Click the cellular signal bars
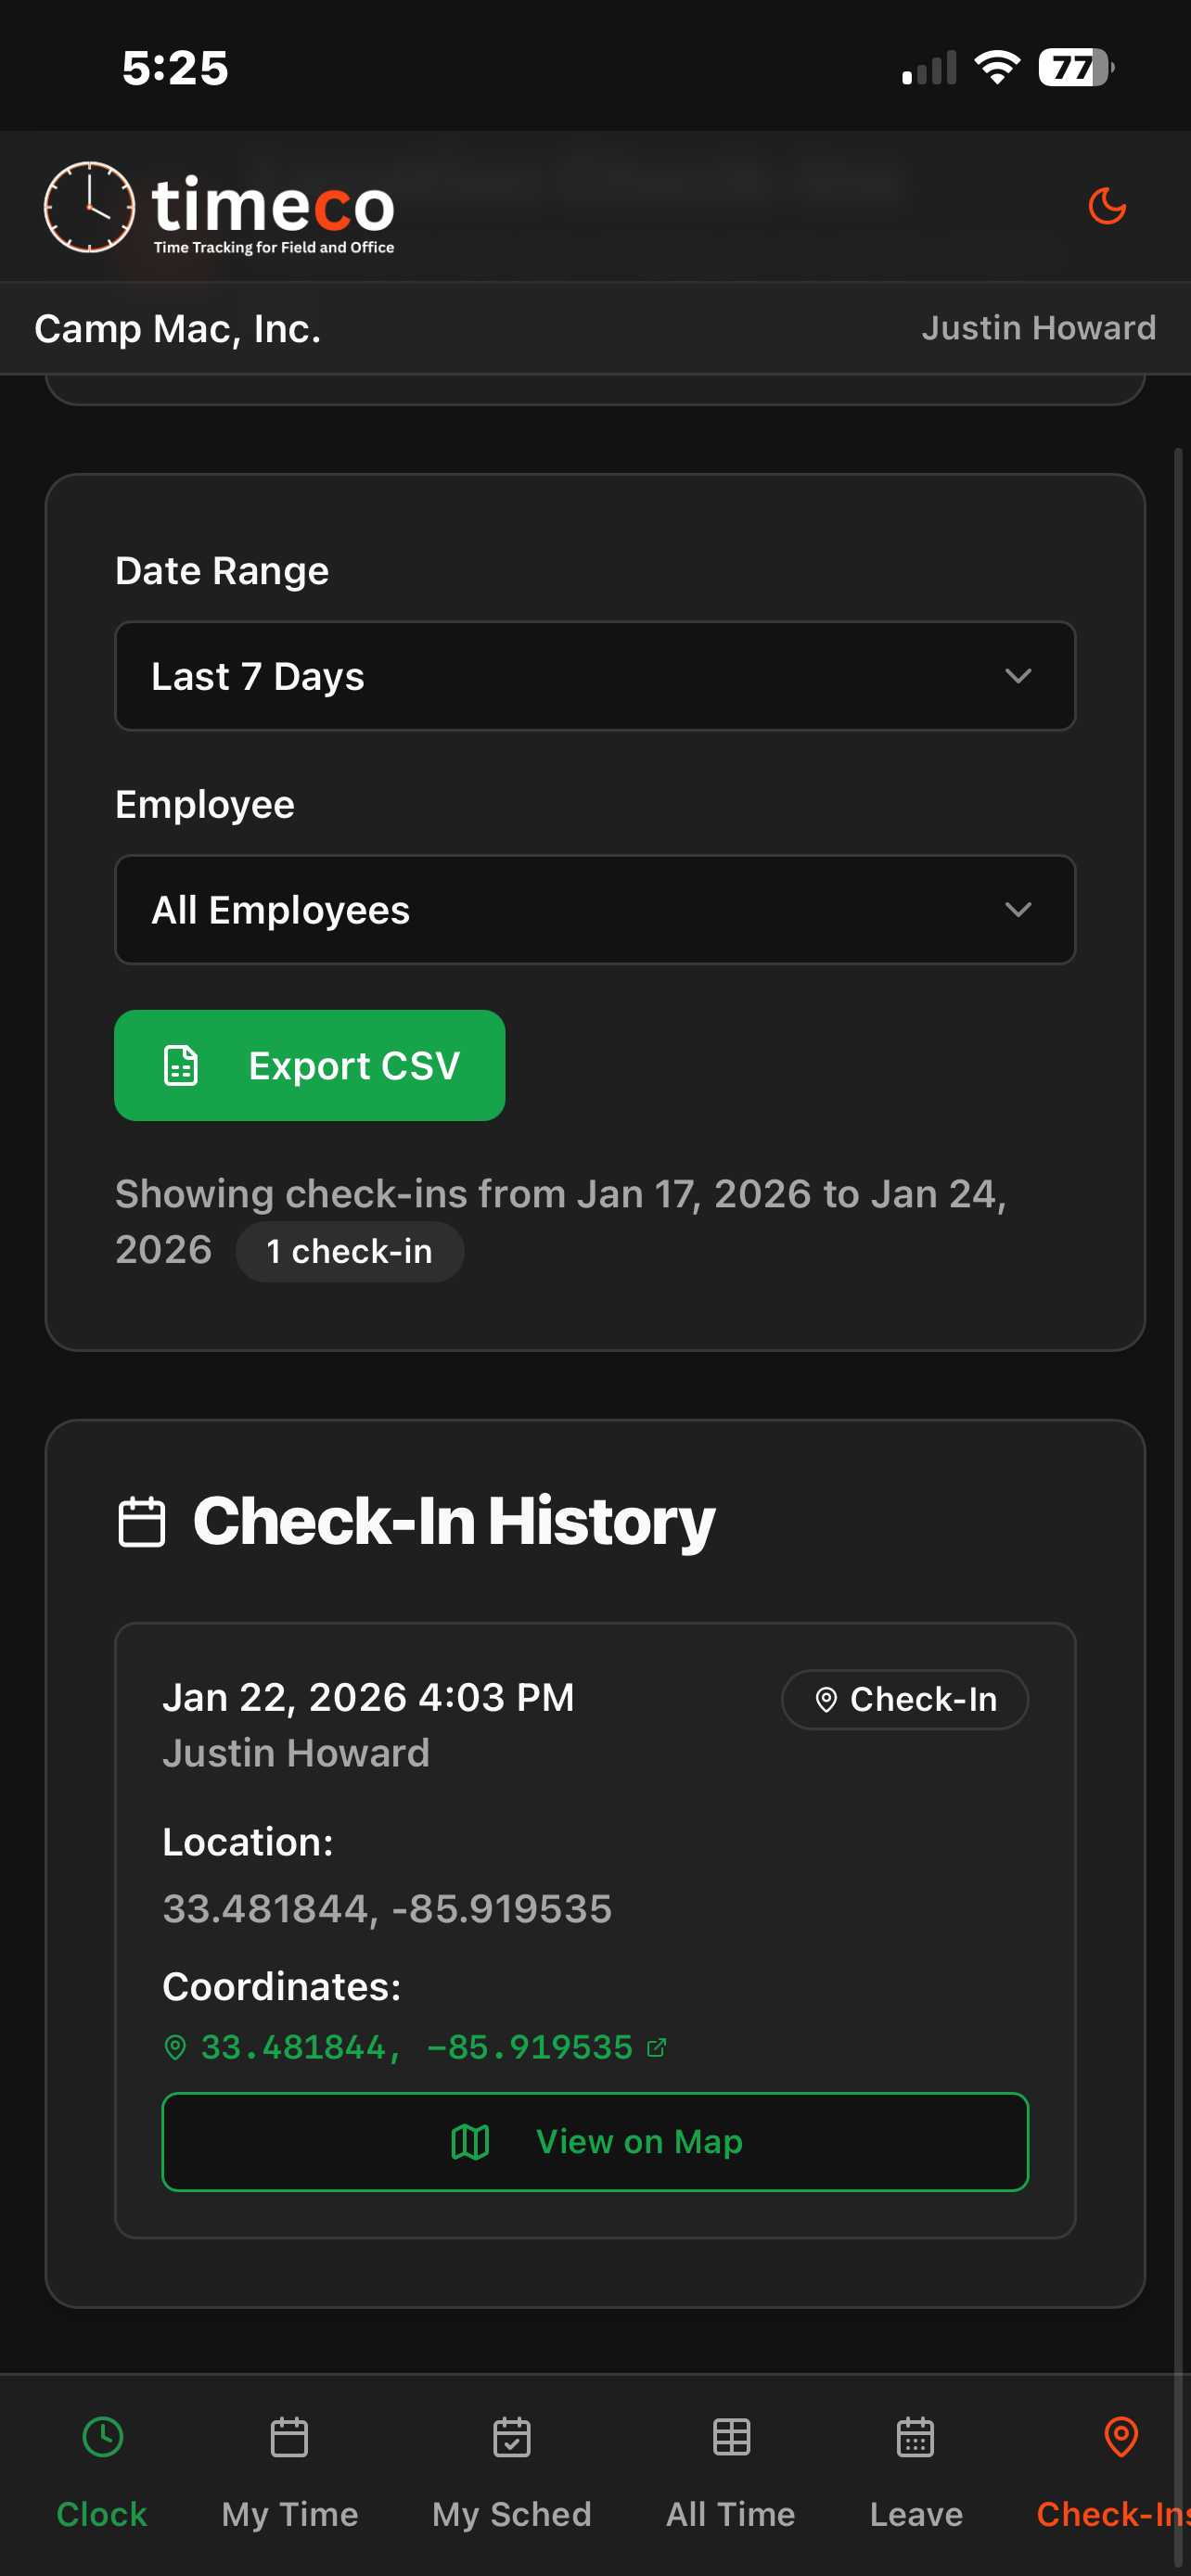1191x2576 pixels. pyautogui.click(x=929, y=68)
